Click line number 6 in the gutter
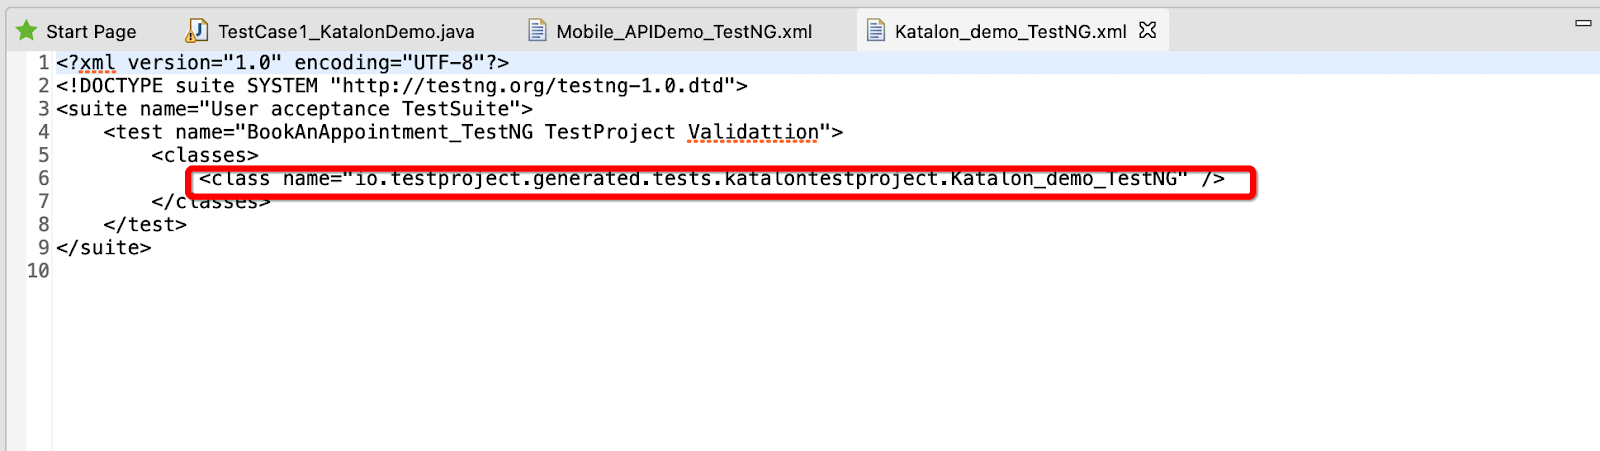 43,178
